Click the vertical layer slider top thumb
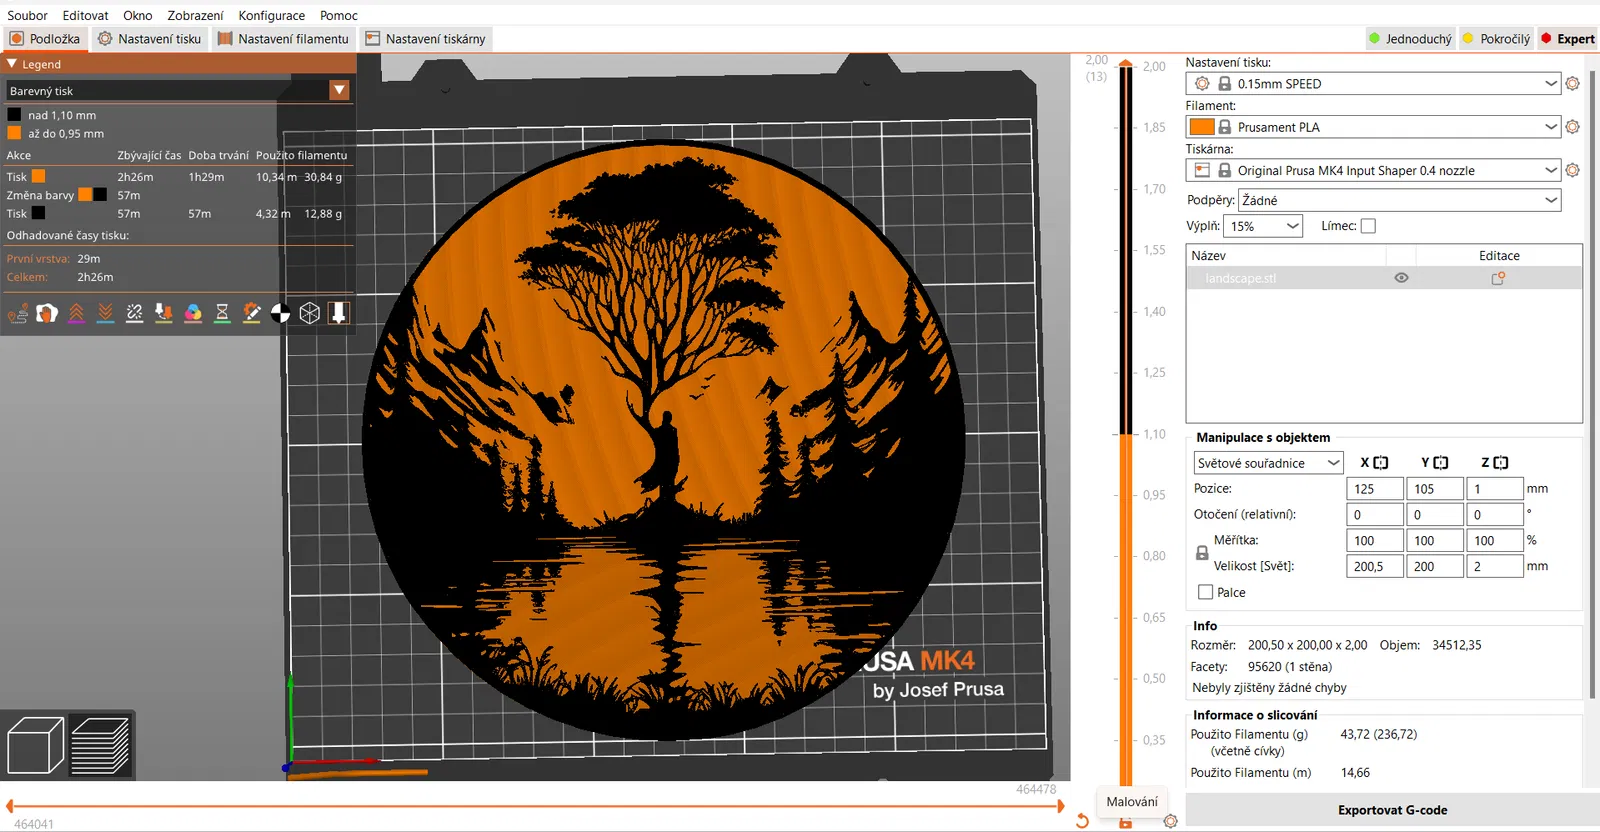1600x832 pixels. [1126, 65]
